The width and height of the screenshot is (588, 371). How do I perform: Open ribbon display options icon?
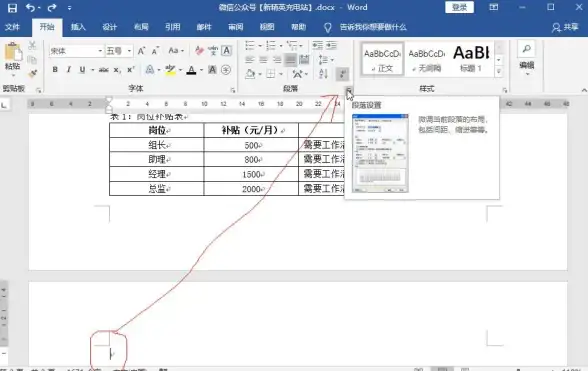click(494, 7)
